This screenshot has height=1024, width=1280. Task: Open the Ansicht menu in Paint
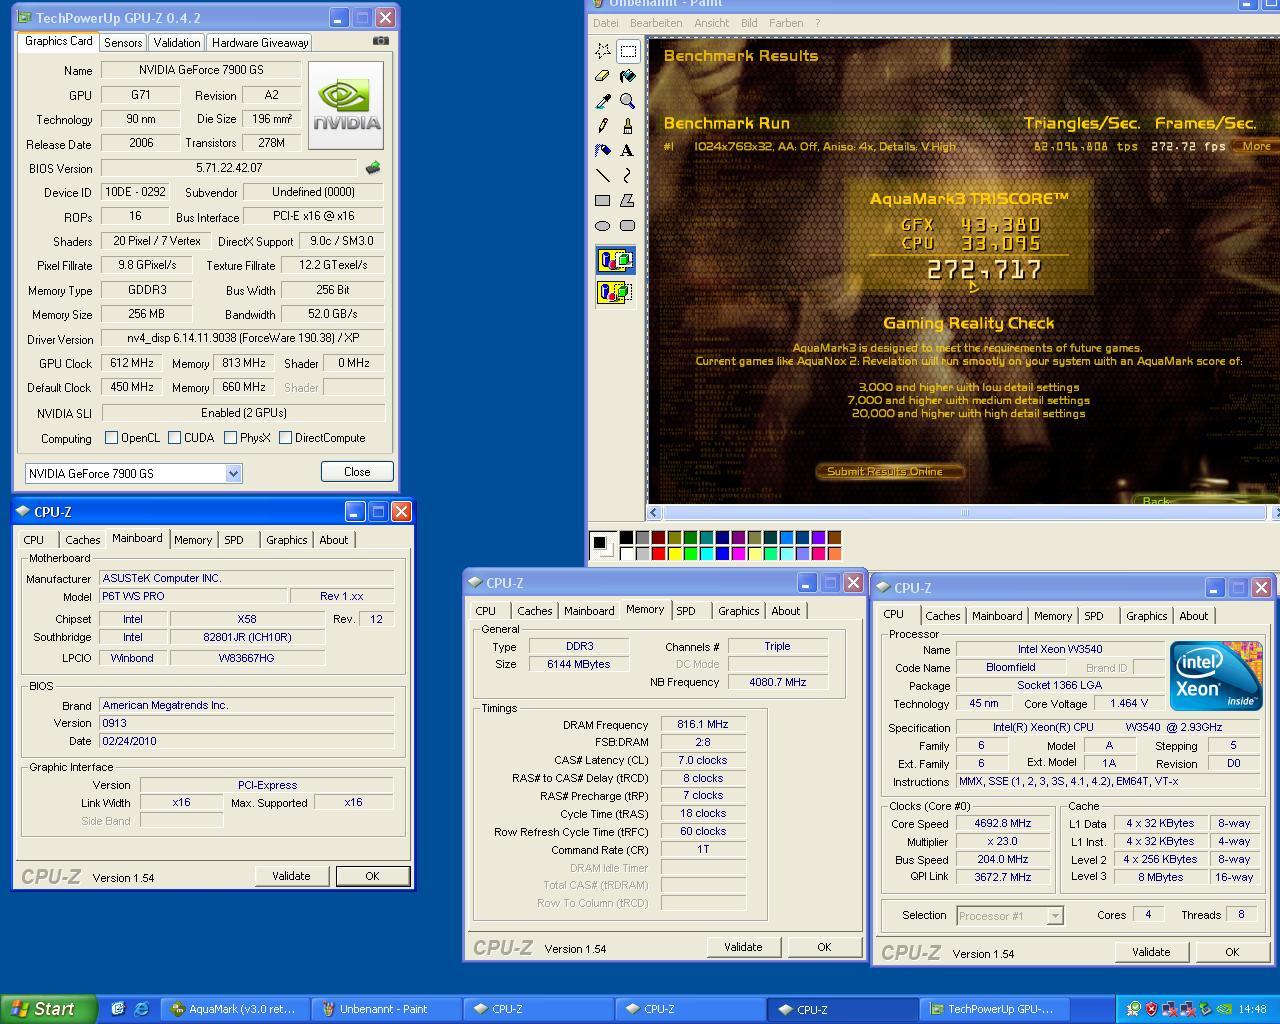coord(711,23)
